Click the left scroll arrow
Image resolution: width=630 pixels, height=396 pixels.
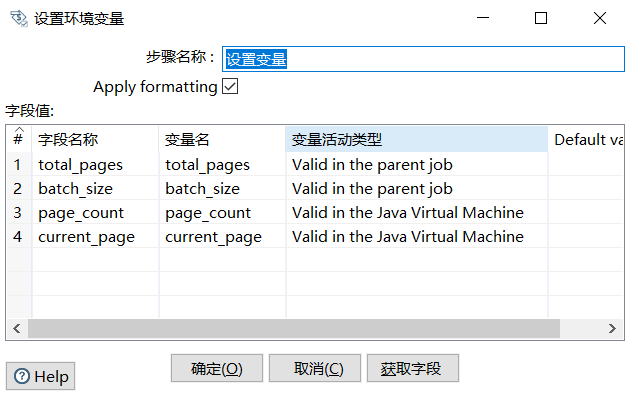16,329
